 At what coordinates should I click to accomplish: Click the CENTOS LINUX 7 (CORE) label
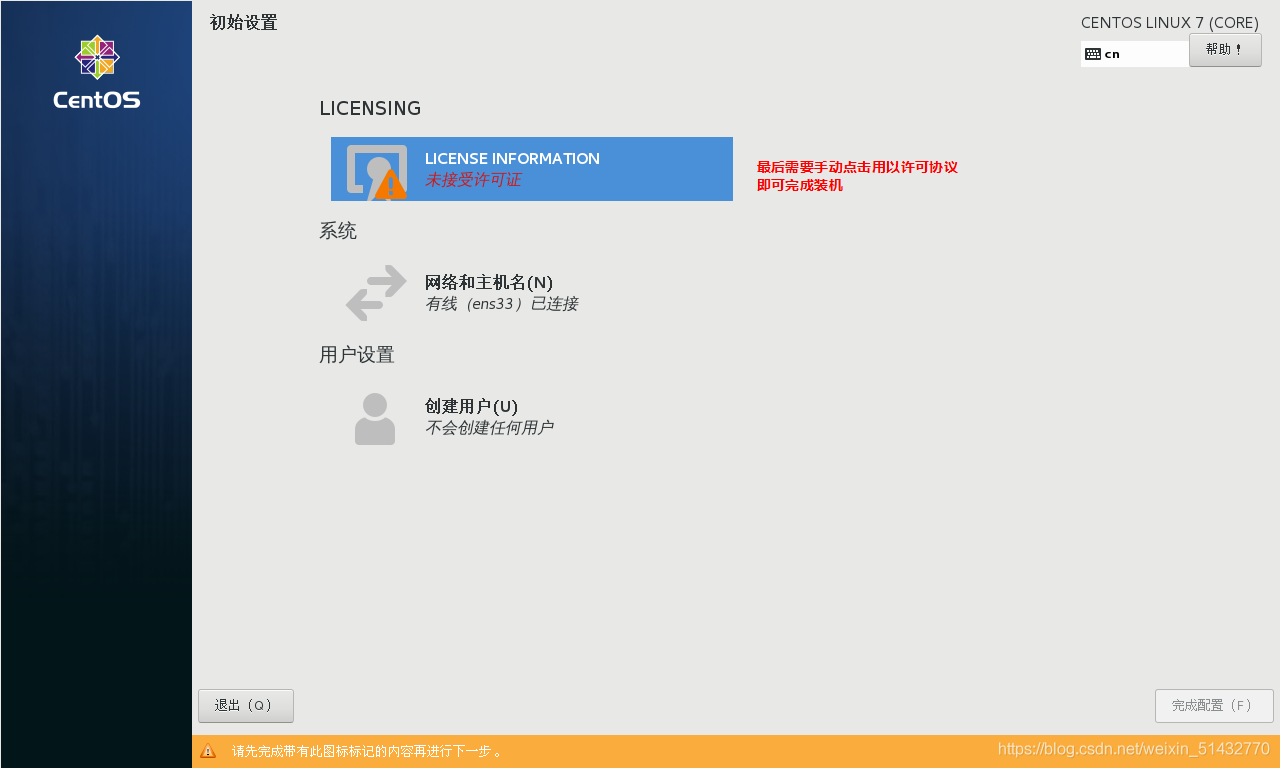(1170, 23)
